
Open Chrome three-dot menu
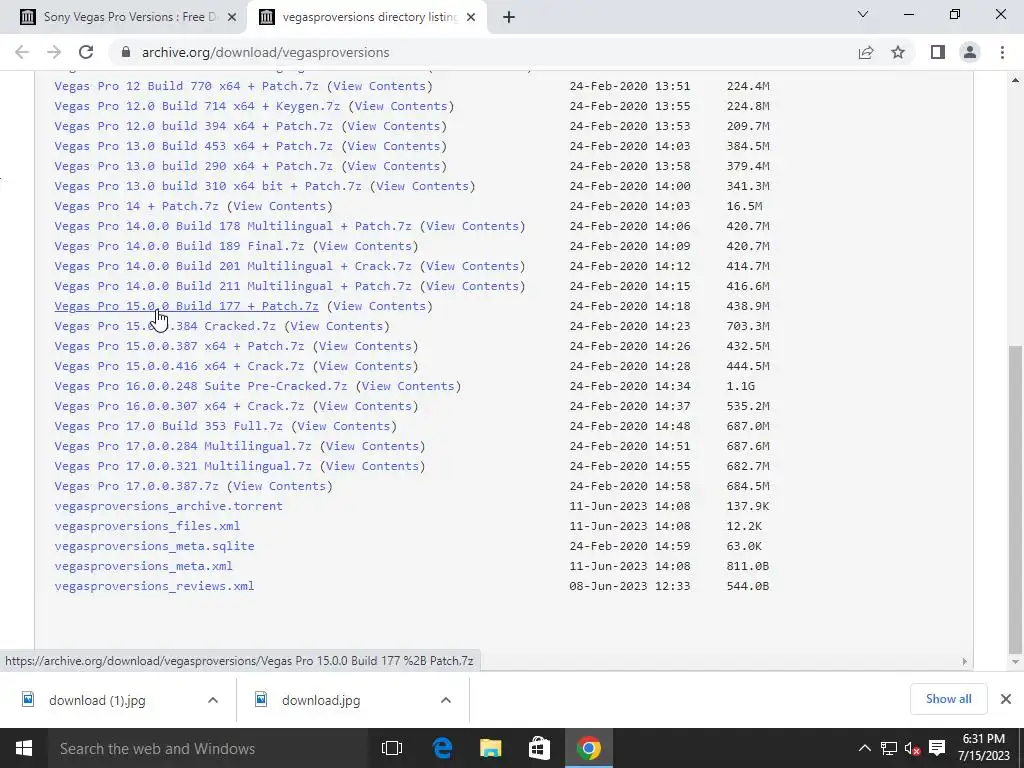coord(1002,52)
